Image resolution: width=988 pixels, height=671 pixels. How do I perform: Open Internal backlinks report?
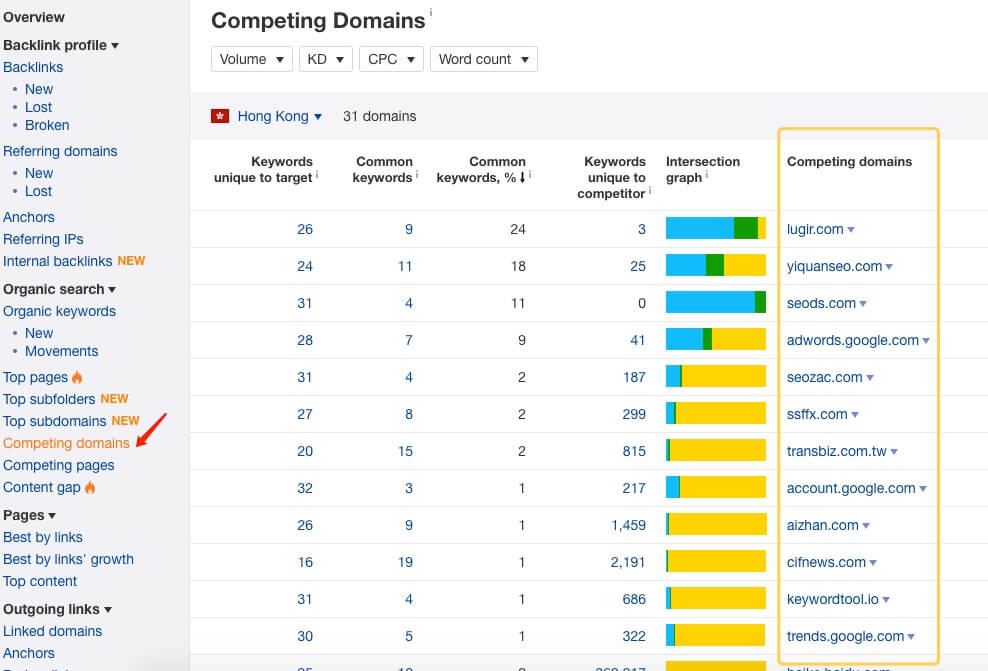tap(57, 261)
